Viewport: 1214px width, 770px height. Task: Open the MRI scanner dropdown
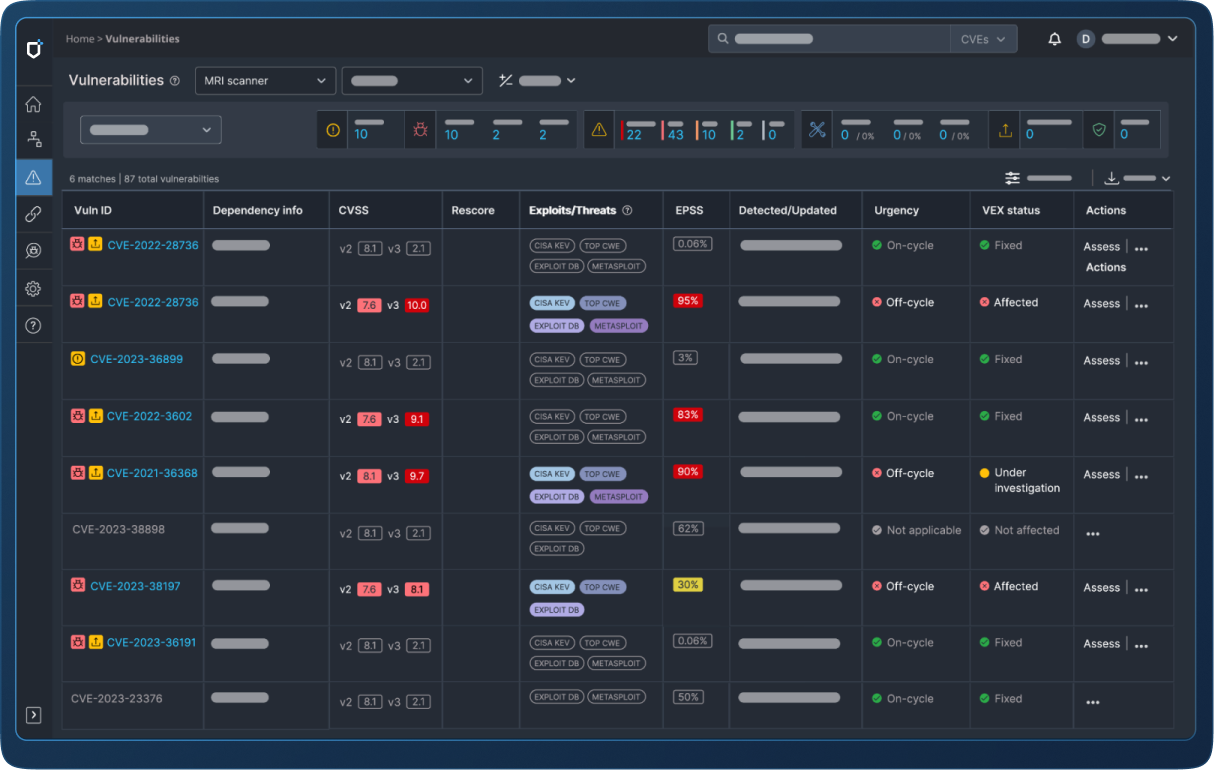(265, 81)
